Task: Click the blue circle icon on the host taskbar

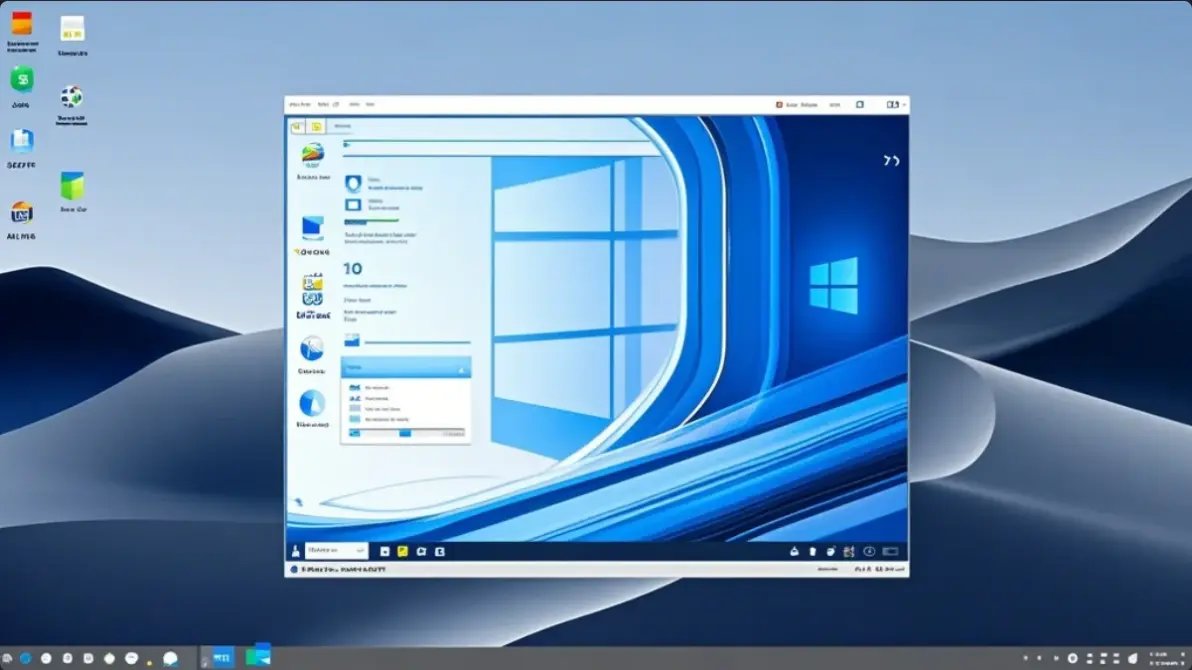Action: click(26, 659)
